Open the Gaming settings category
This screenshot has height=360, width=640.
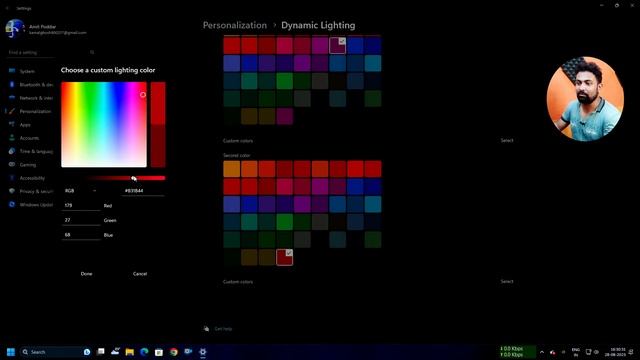coord(29,165)
